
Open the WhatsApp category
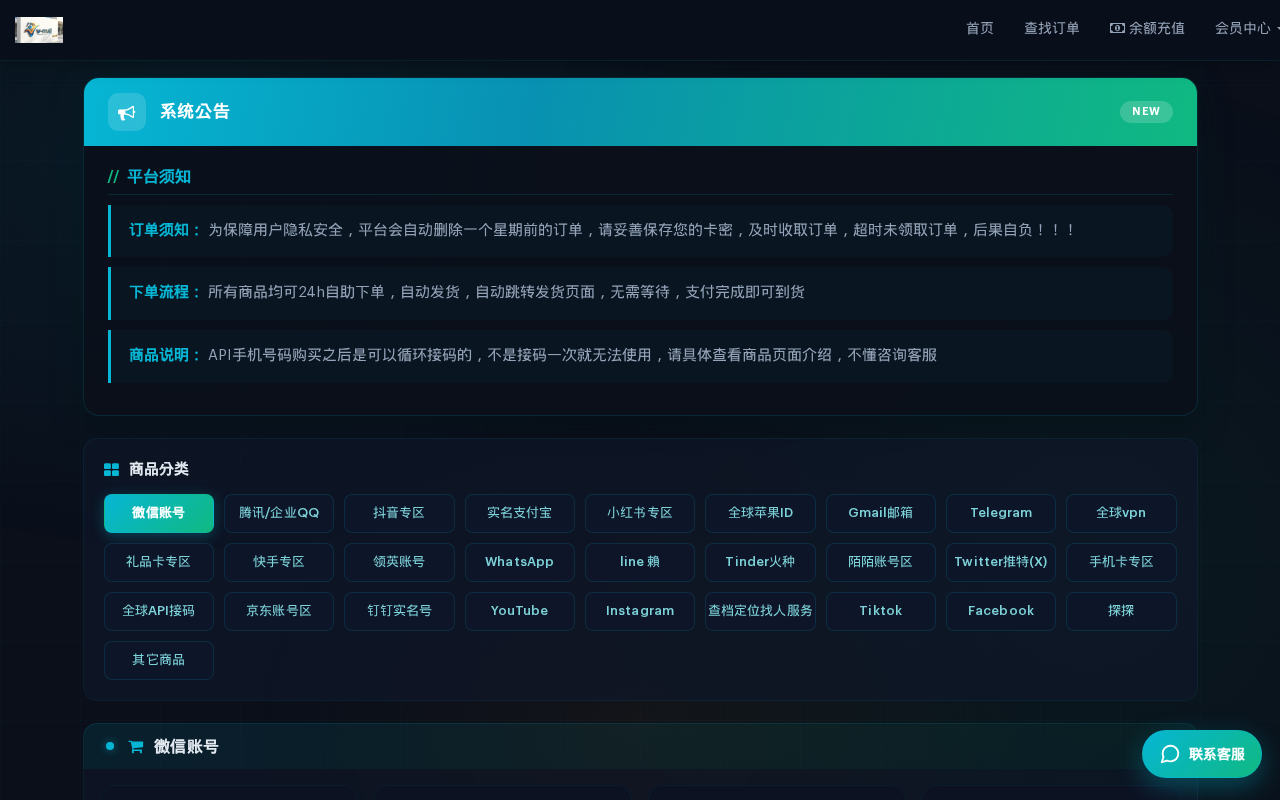(x=520, y=562)
